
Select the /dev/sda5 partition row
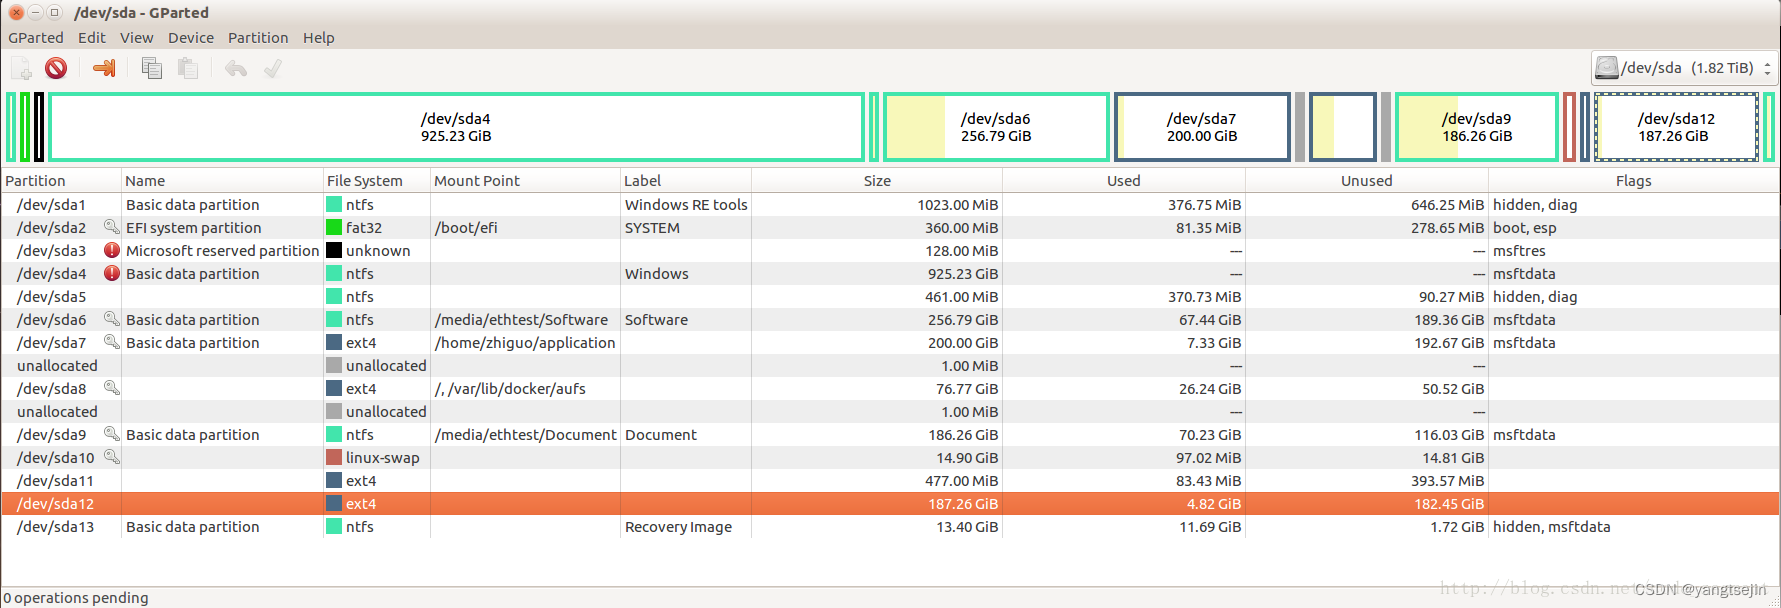[x=890, y=297]
